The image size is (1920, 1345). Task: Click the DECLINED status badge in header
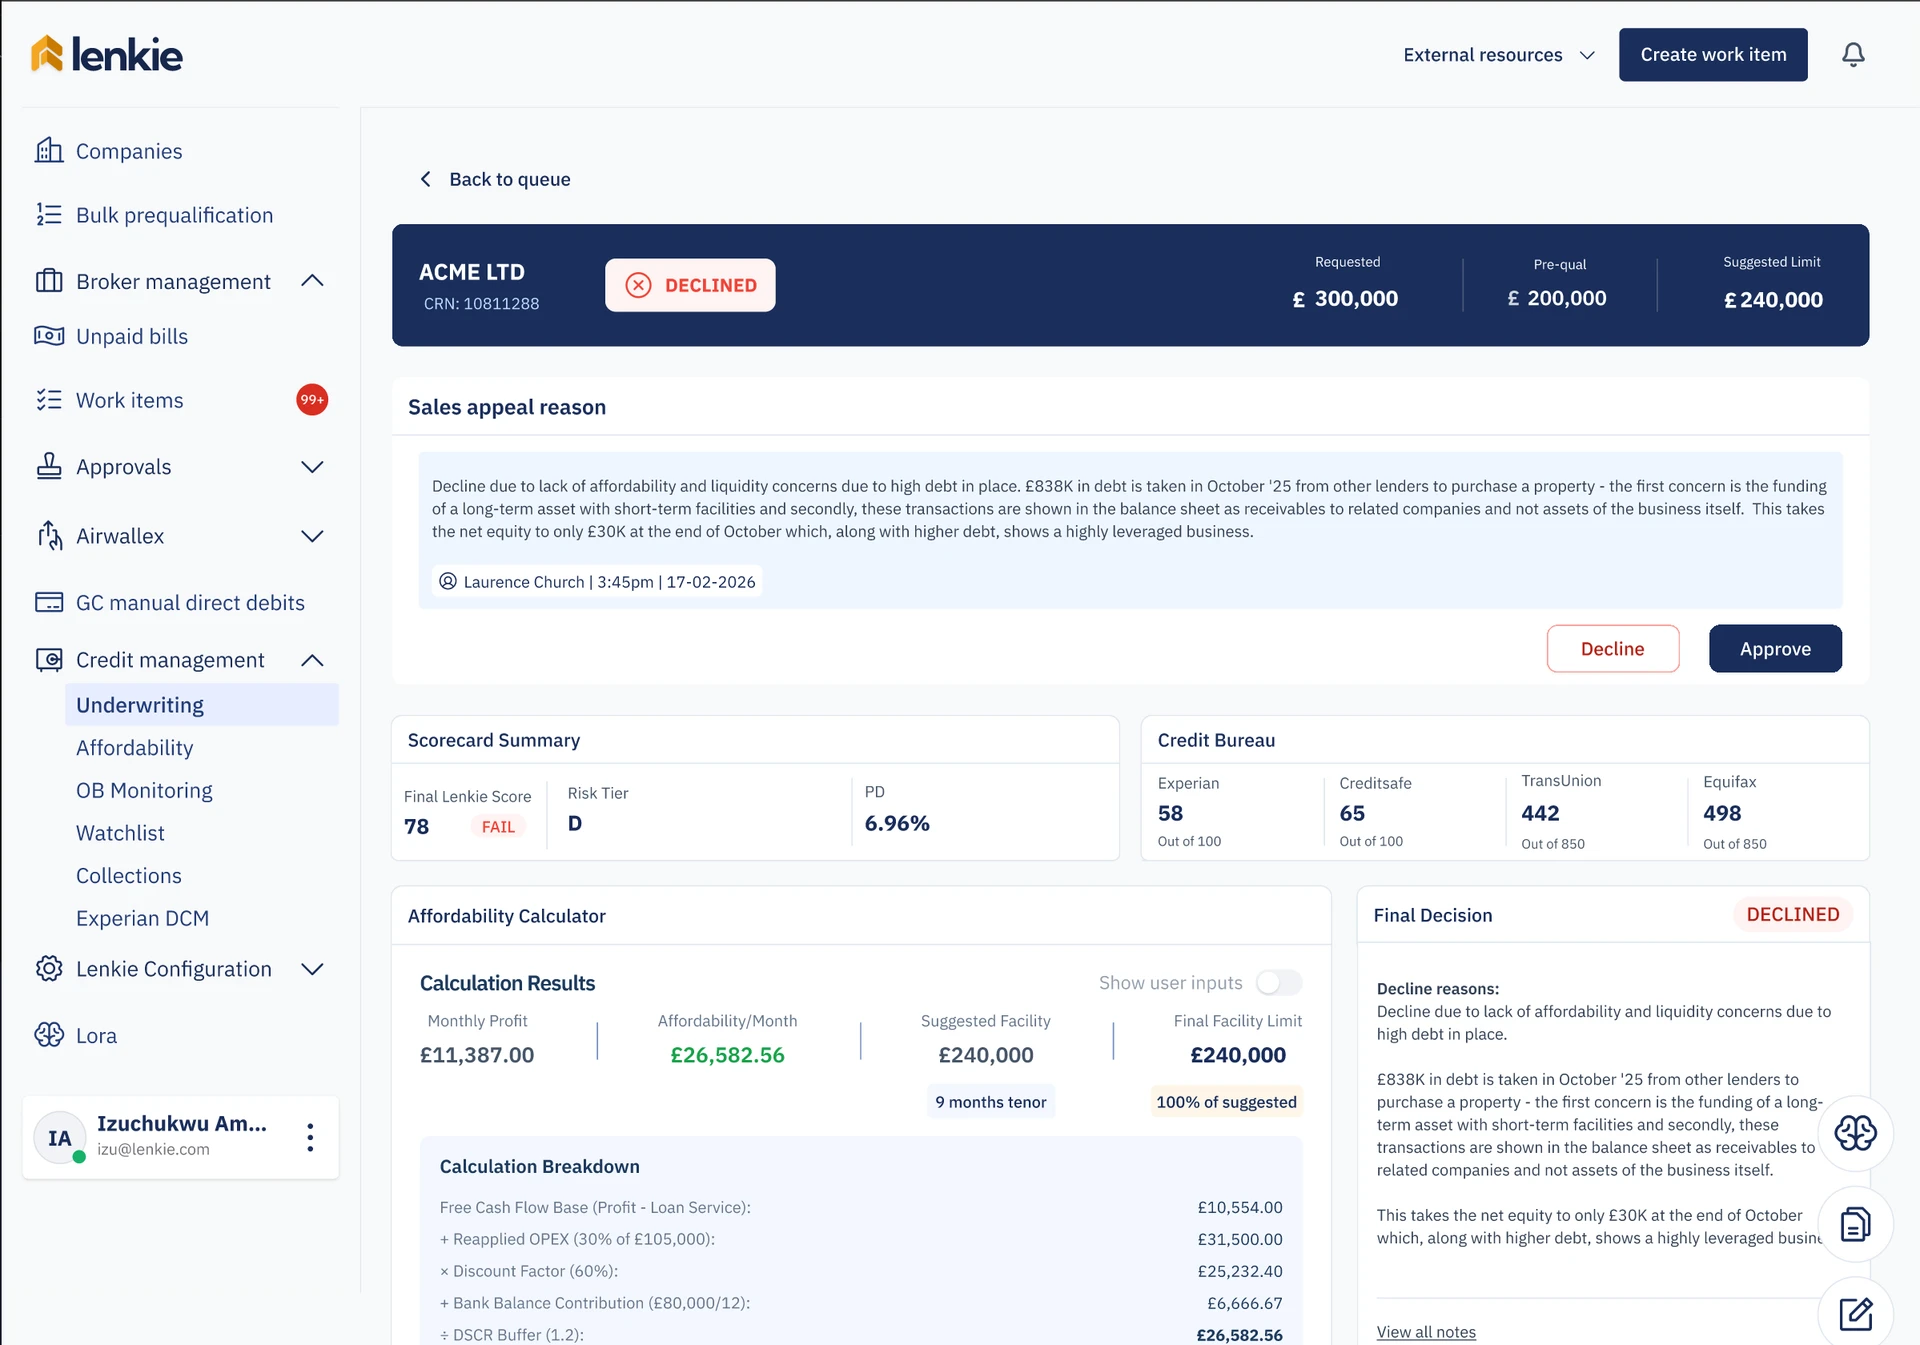pyautogui.click(x=690, y=285)
